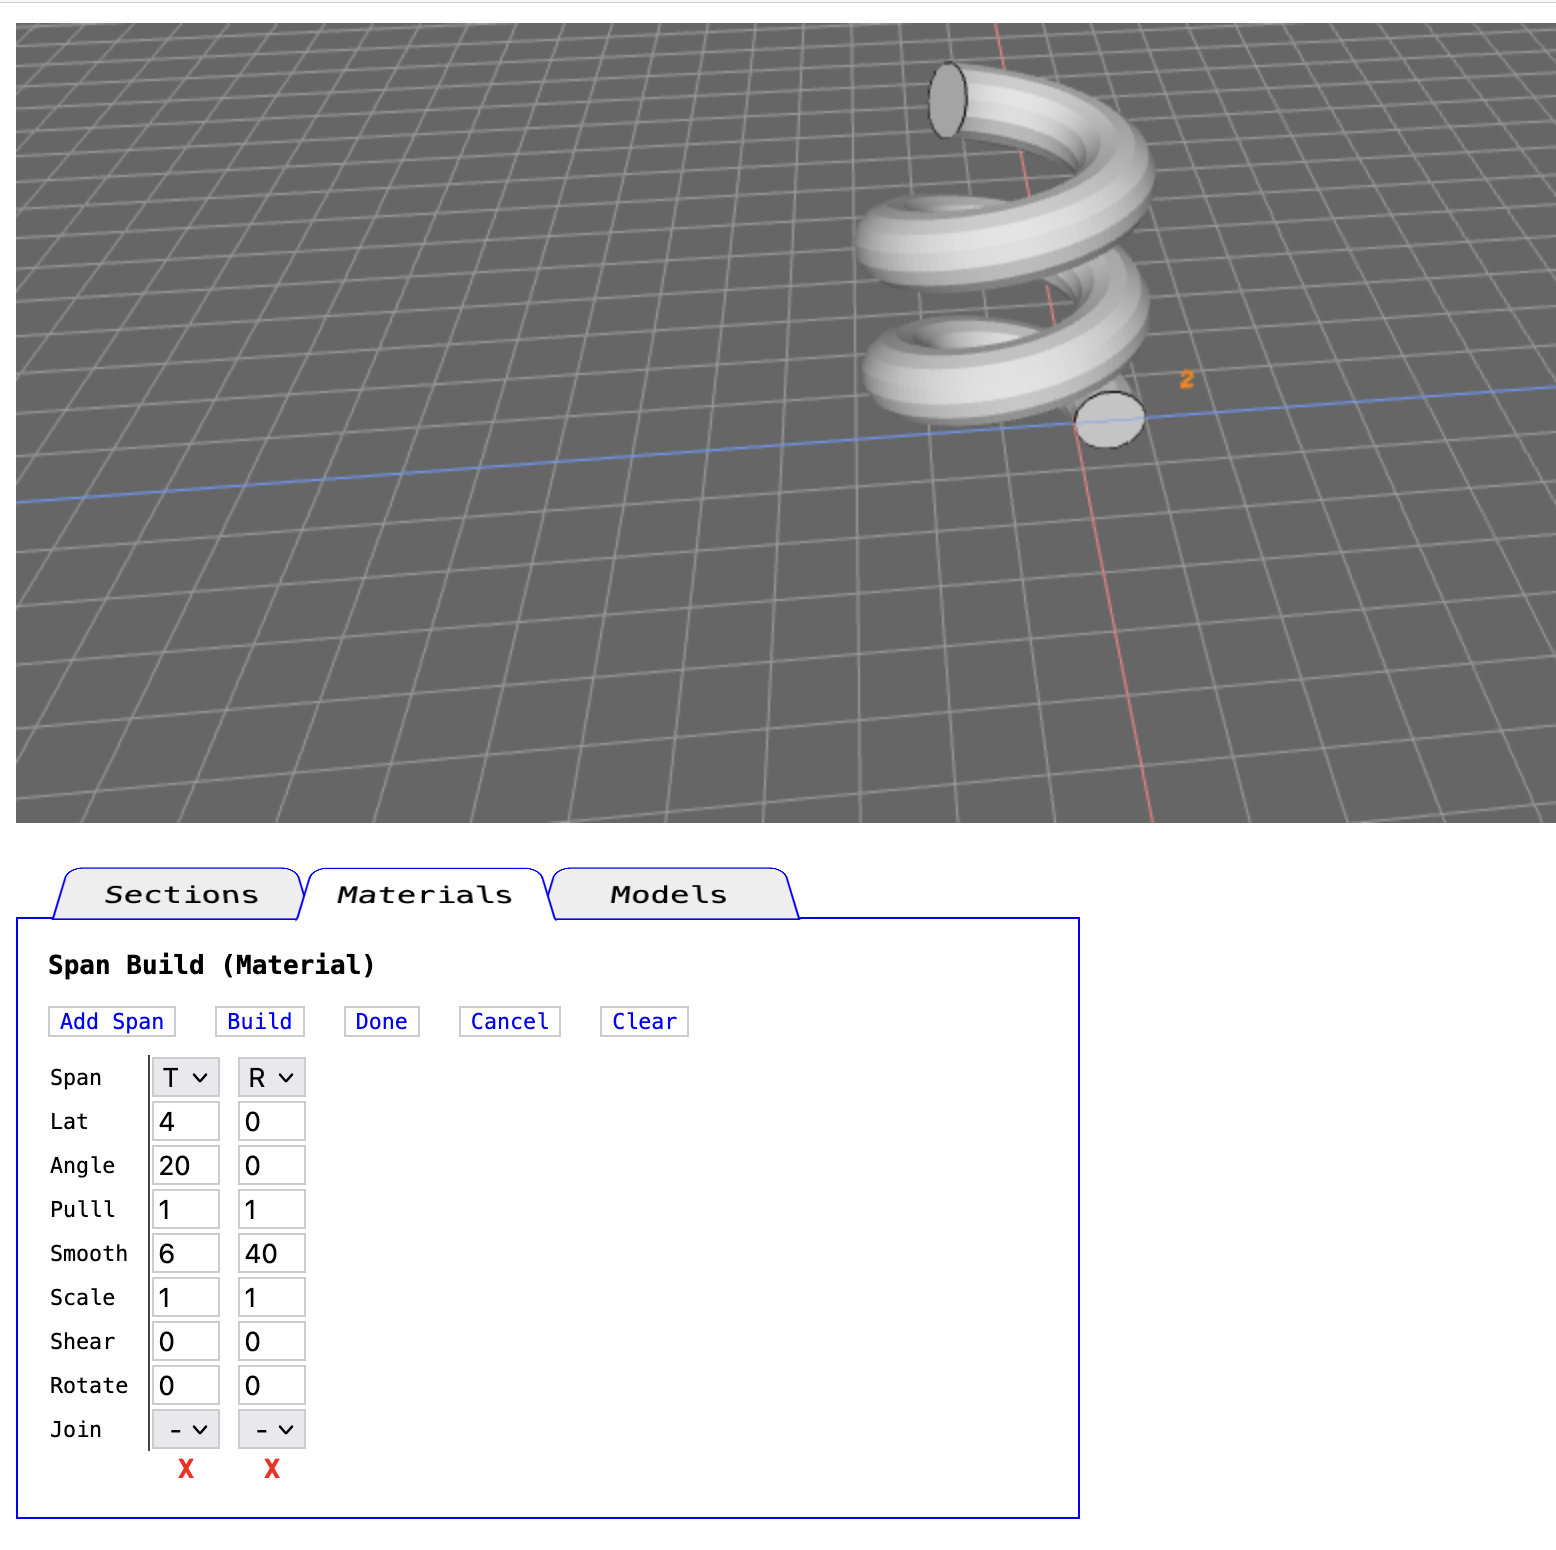Select the Smooth field with value 6
This screenshot has height=1550, width=1556.
pos(185,1253)
